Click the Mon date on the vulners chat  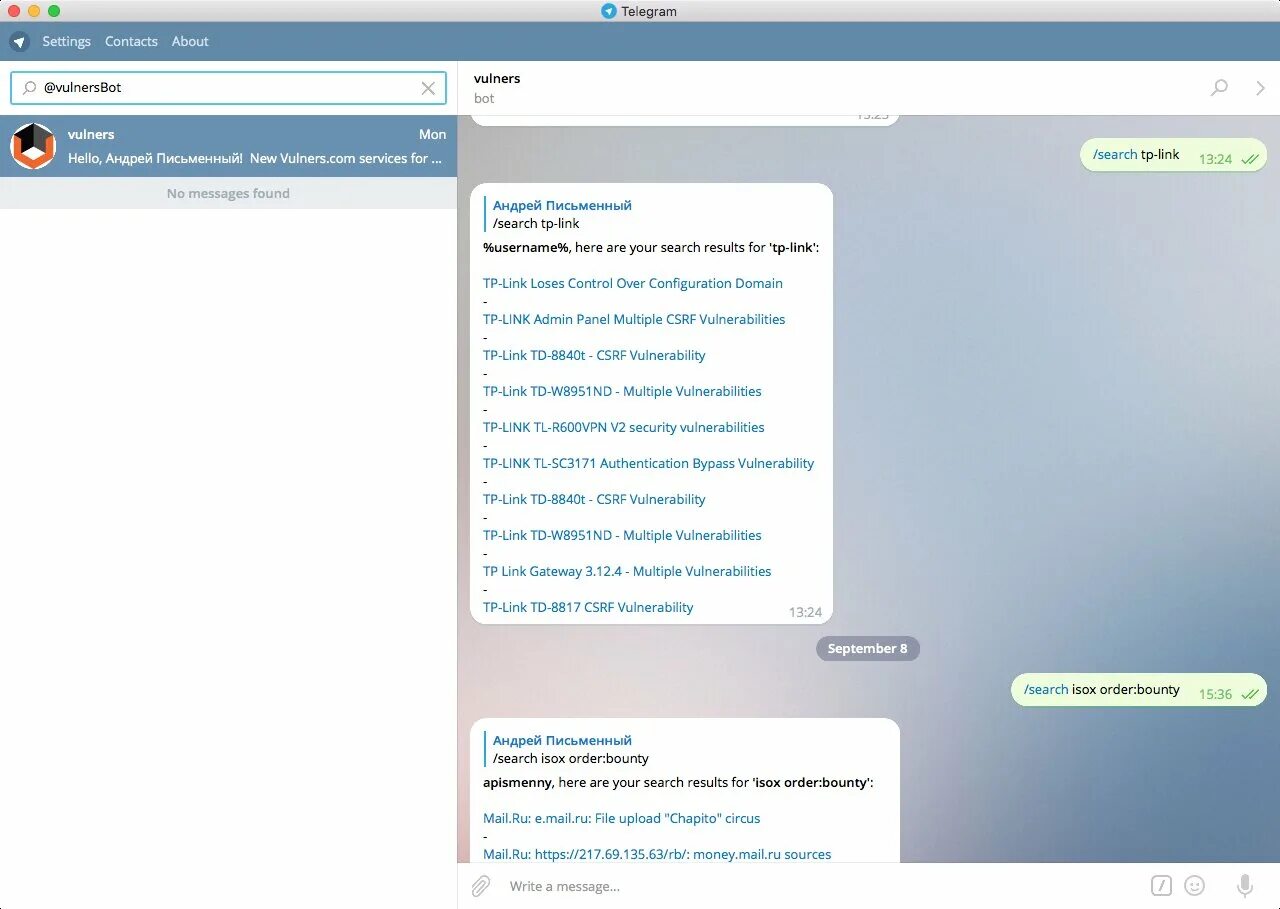tap(432, 134)
